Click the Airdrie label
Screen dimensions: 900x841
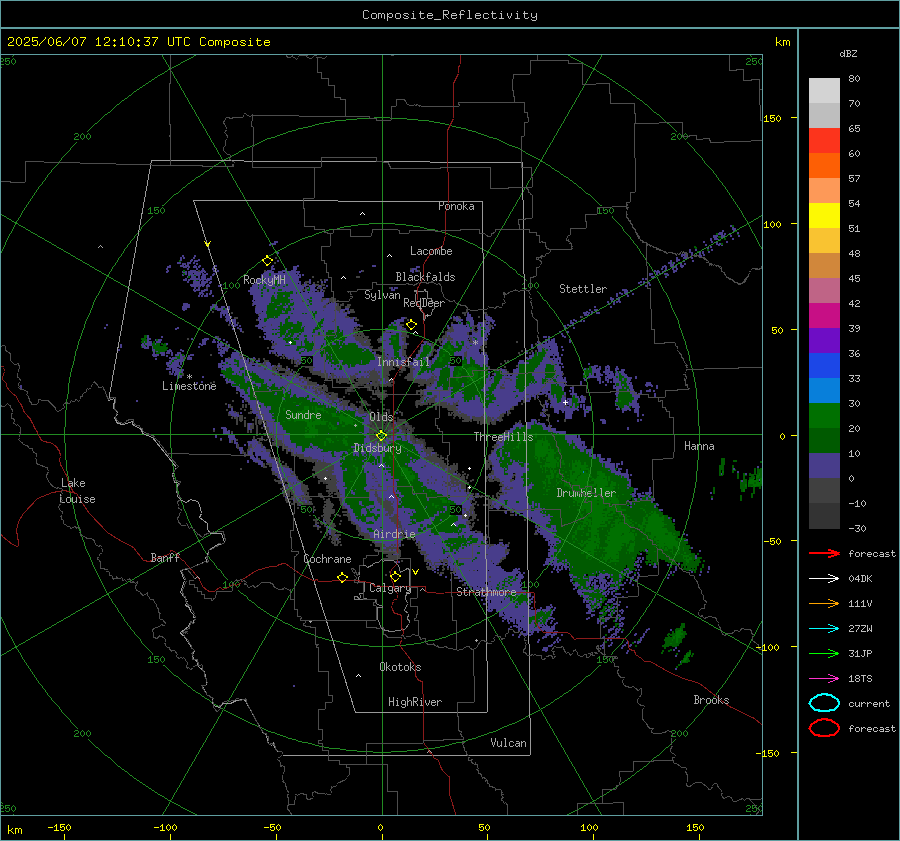tap(394, 534)
